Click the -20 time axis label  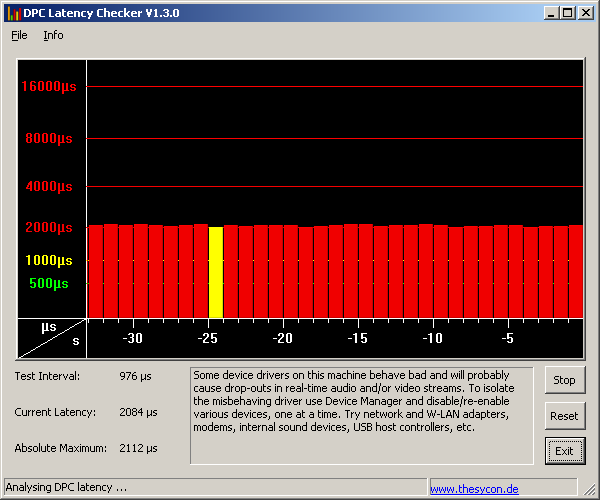(x=282, y=338)
